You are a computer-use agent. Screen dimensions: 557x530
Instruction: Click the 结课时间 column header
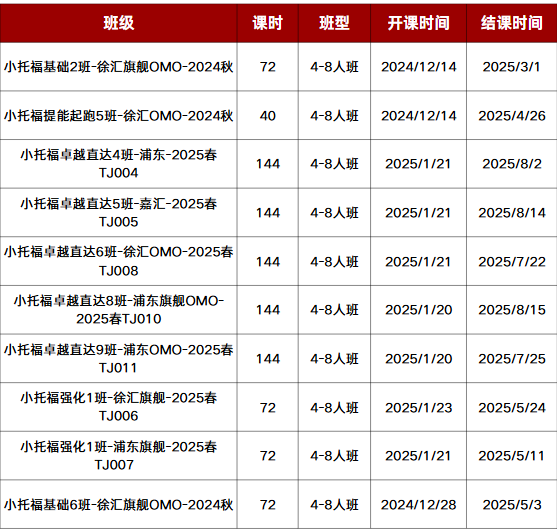tap(512, 23)
